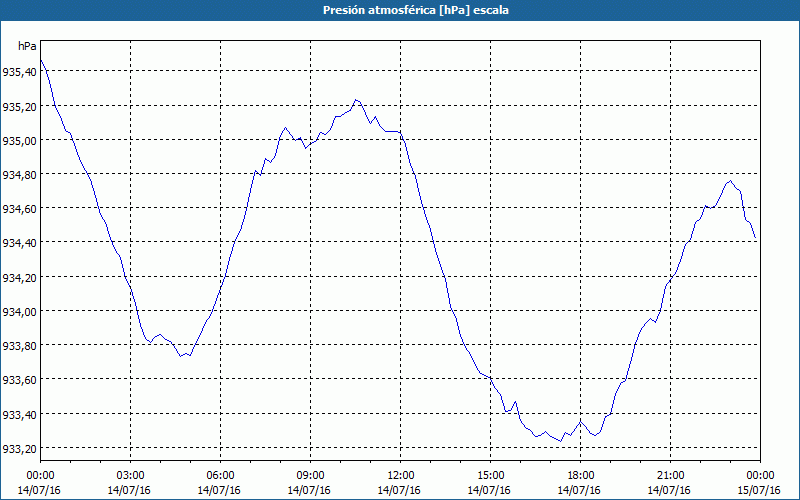Click the 935,20 y-axis value

19,106
